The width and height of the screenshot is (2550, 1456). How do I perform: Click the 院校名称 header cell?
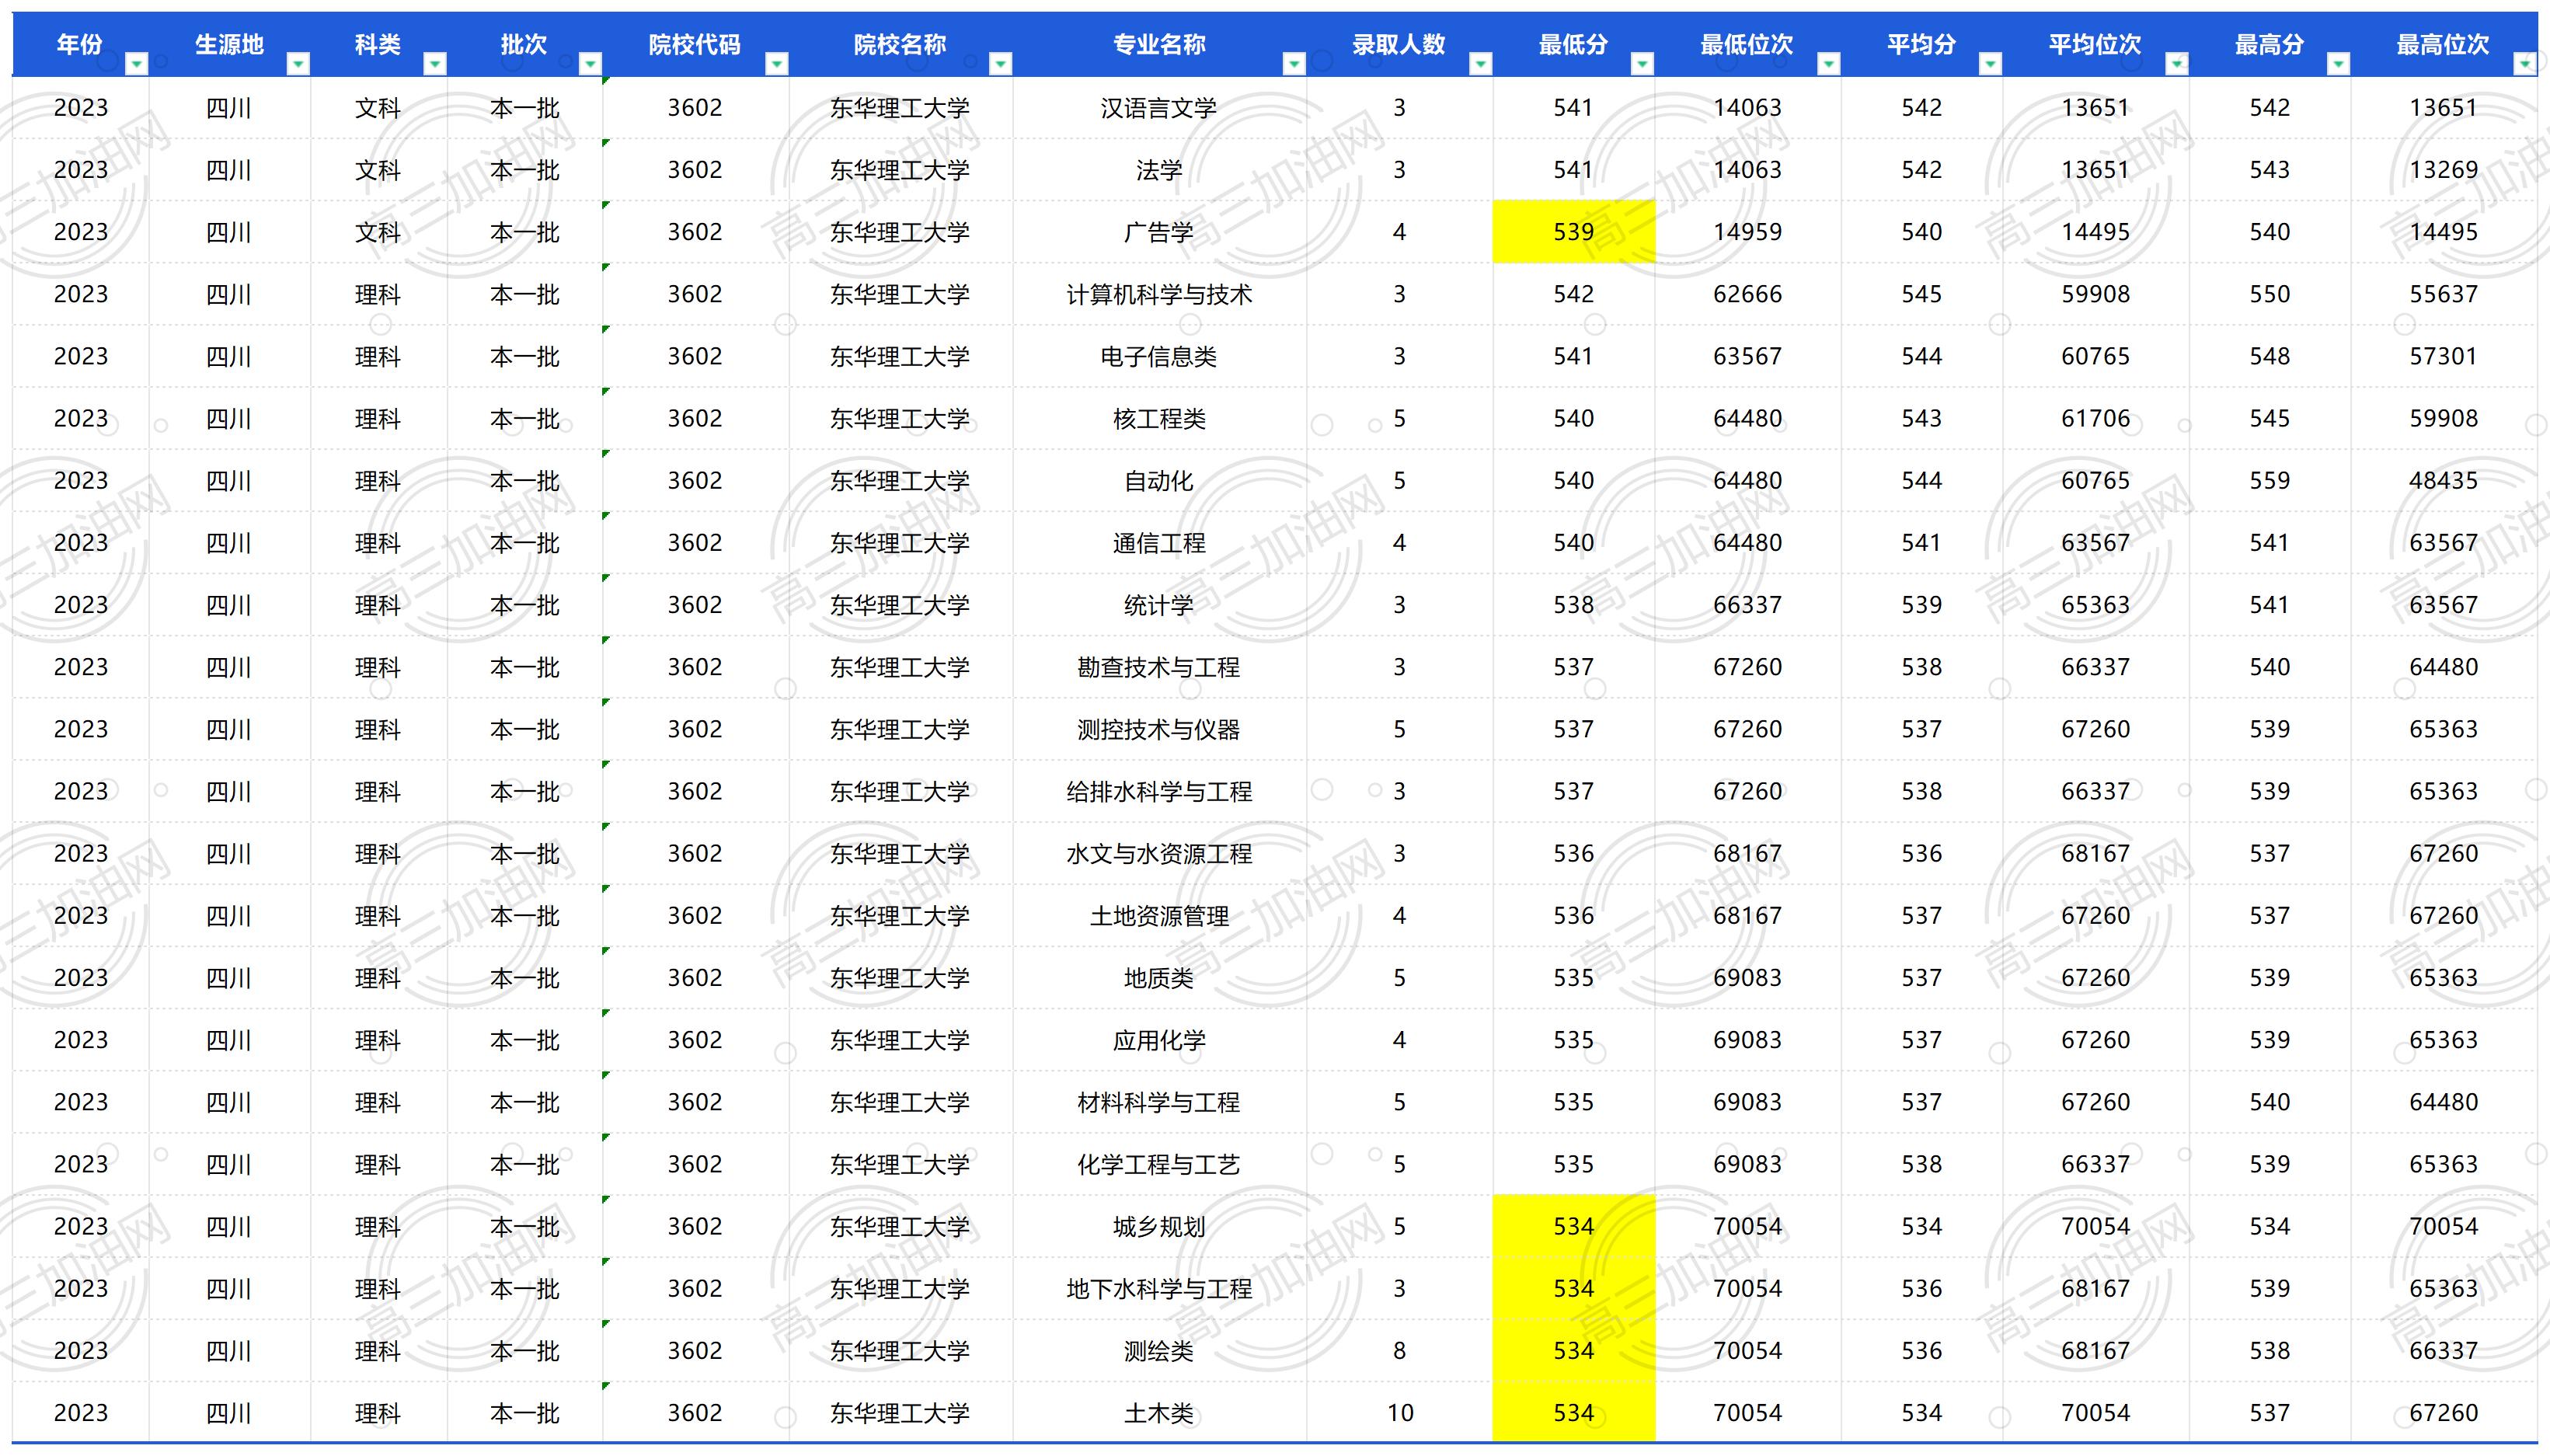[900, 44]
